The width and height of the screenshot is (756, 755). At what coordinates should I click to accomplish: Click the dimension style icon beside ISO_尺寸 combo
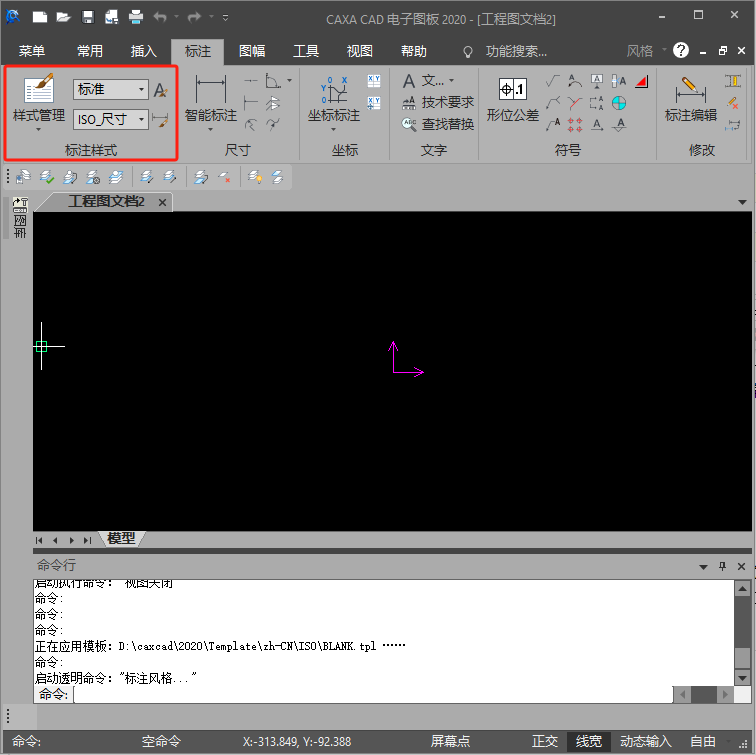coord(160,119)
